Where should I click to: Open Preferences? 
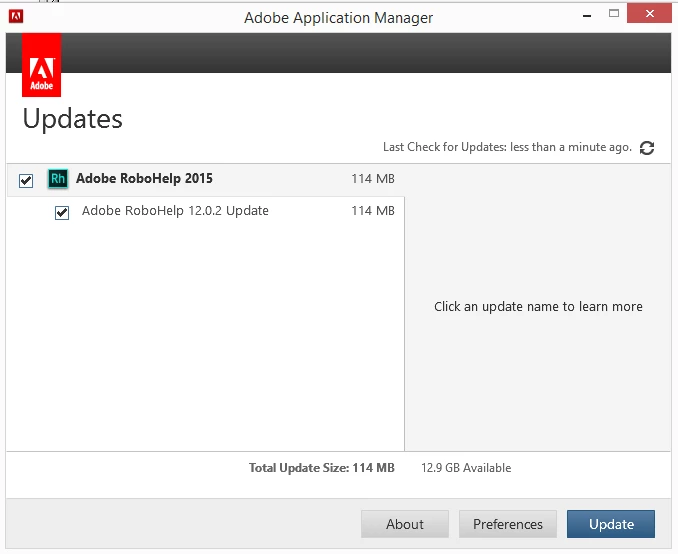point(508,524)
